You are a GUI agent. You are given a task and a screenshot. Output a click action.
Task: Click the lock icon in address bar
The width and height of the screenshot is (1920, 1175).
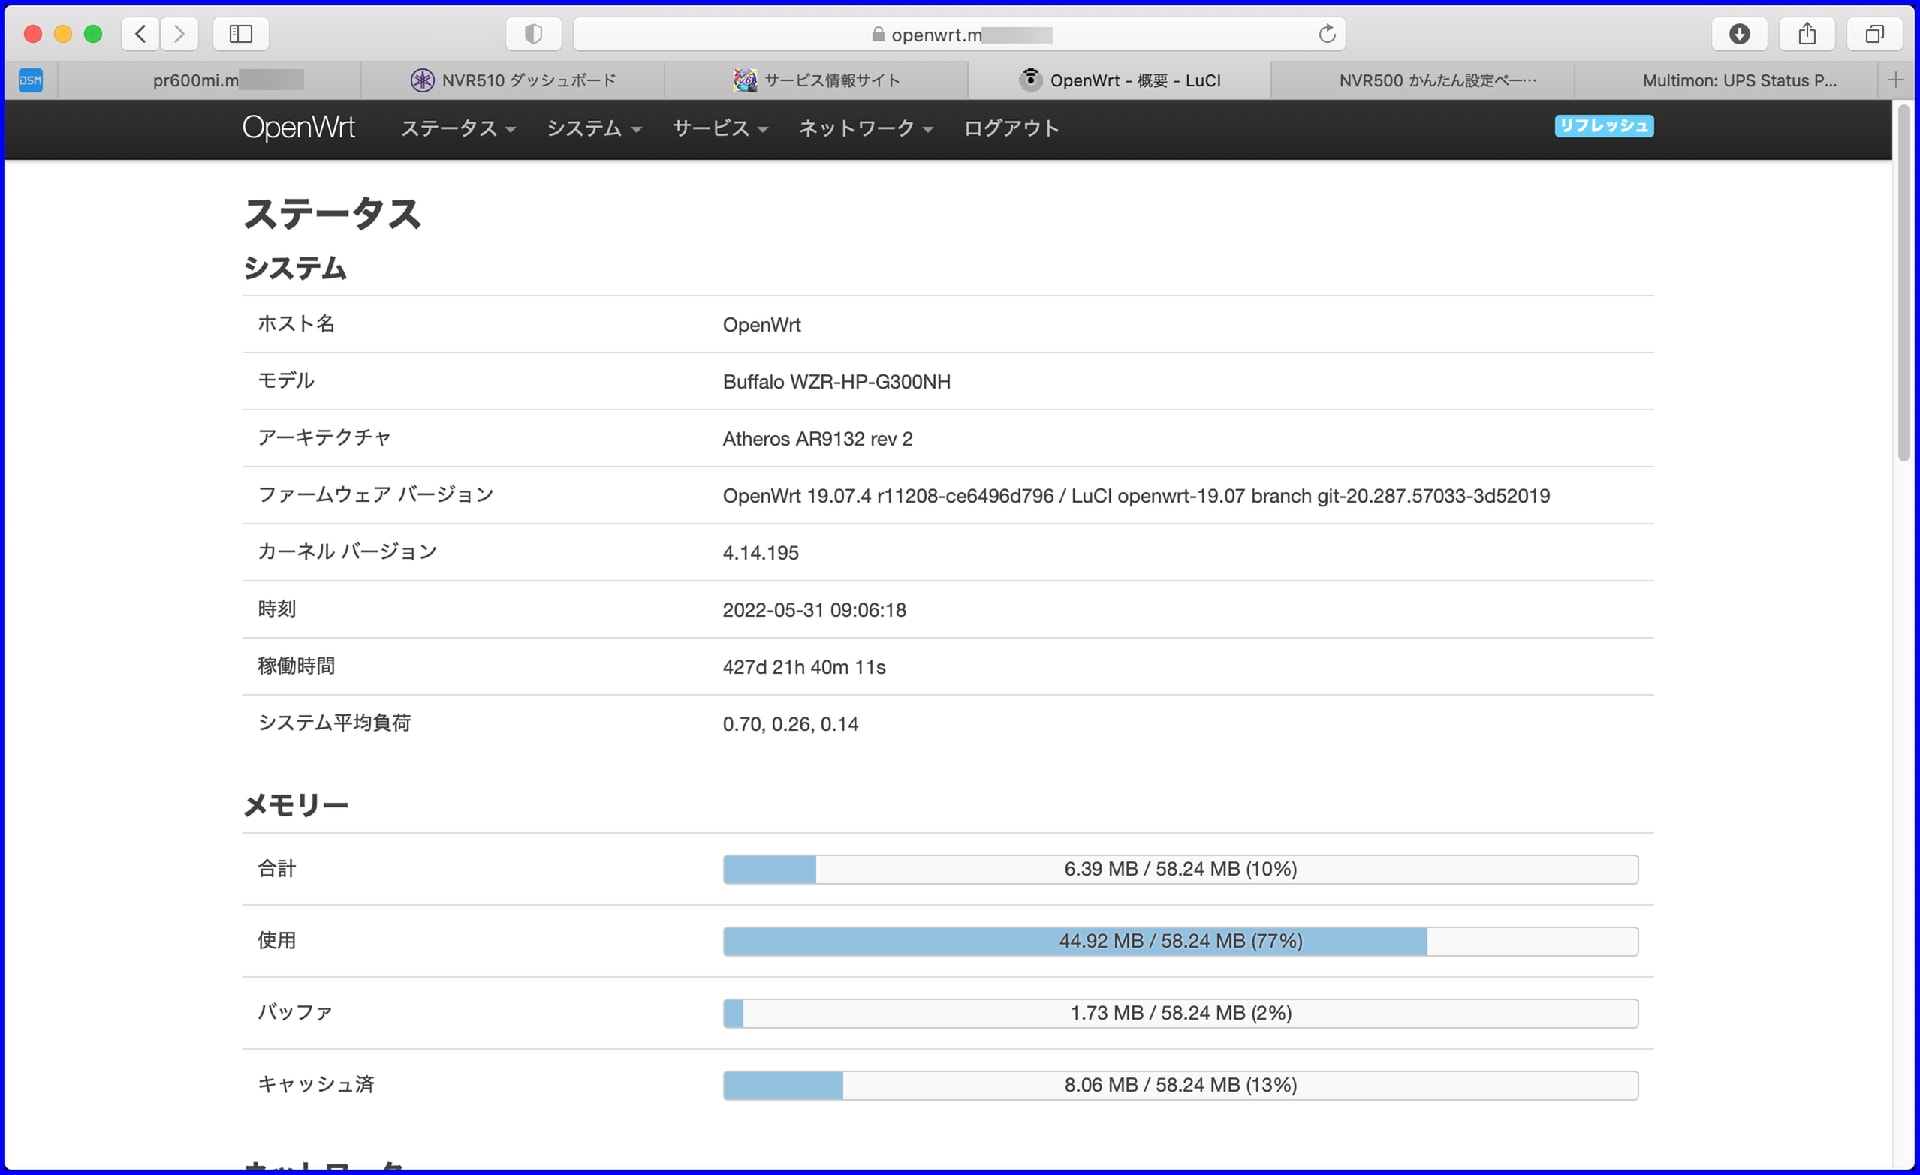tap(878, 34)
